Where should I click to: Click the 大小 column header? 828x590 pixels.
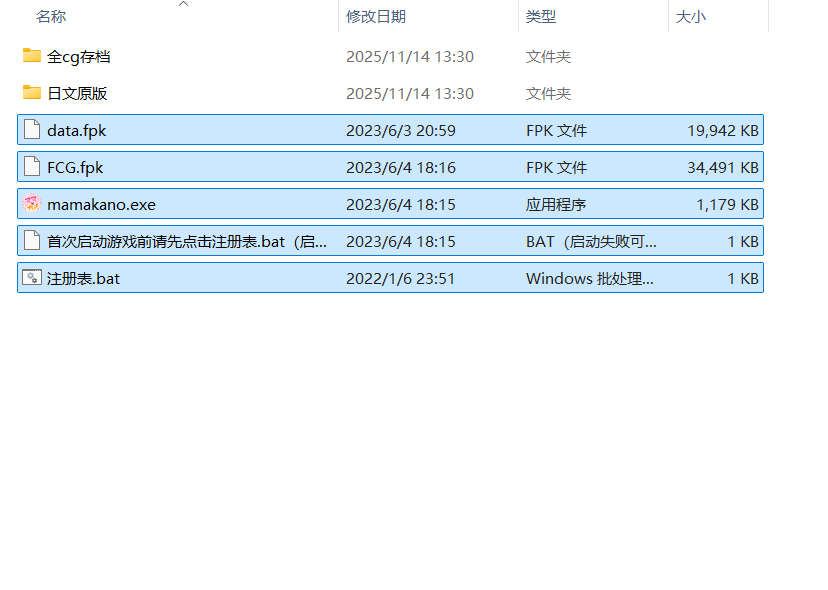[690, 17]
